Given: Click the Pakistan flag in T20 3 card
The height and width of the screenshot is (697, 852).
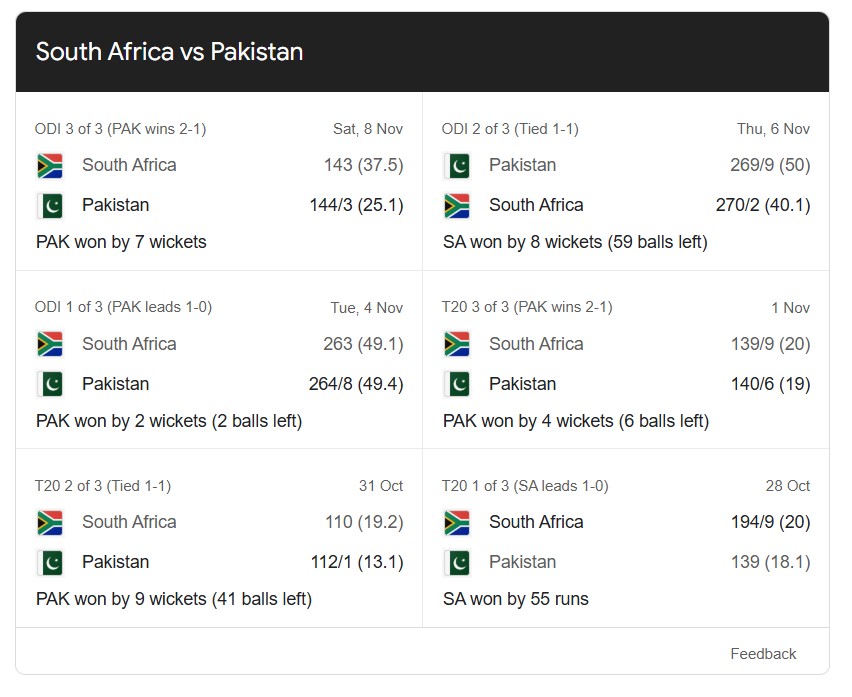Looking at the screenshot, I should pyautogui.click(x=456, y=383).
